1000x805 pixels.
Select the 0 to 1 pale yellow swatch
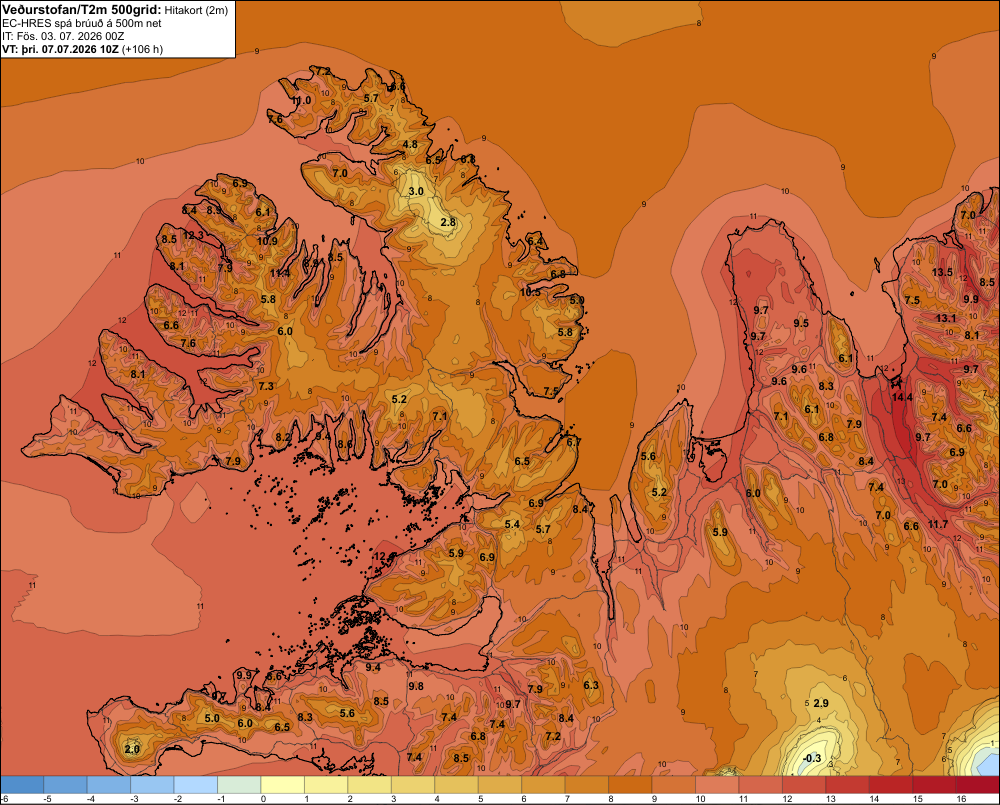[x=283, y=785]
